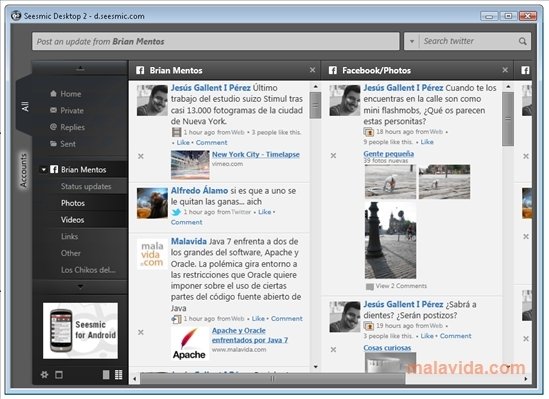Click Facebook icon in Brian Mentos header

[x=140, y=70]
